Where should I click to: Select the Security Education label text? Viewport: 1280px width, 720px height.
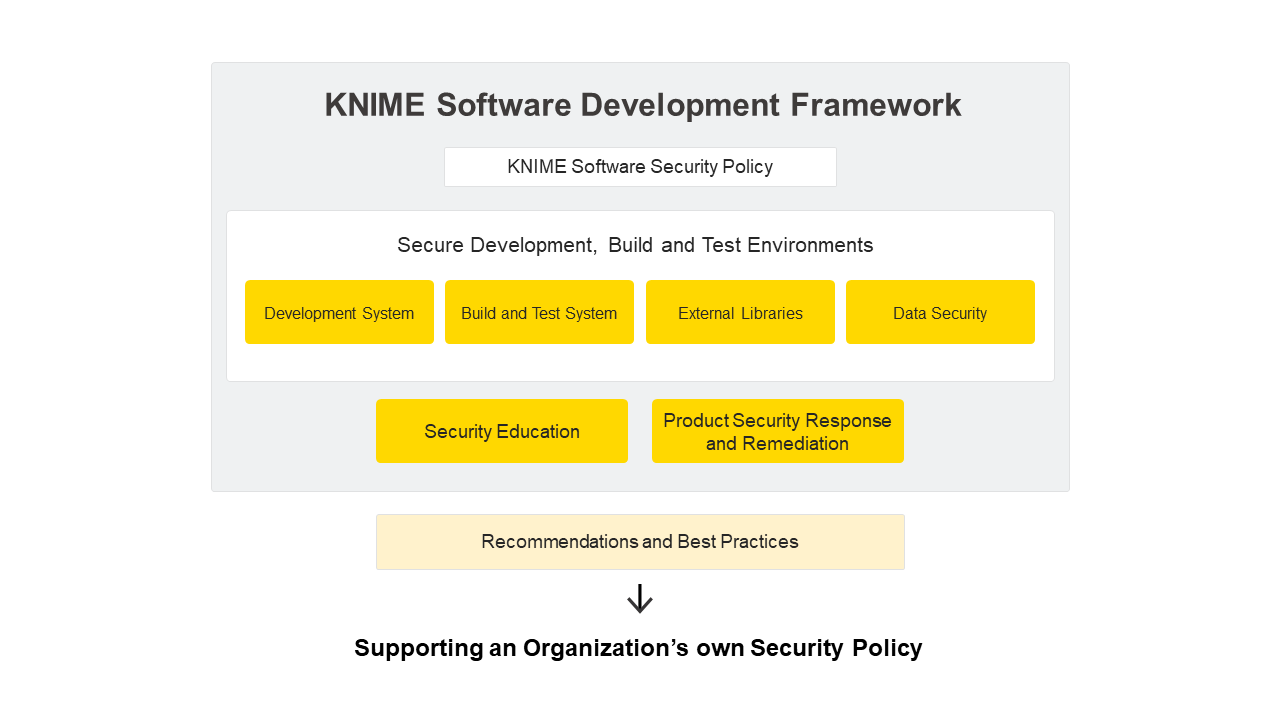[502, 431]
